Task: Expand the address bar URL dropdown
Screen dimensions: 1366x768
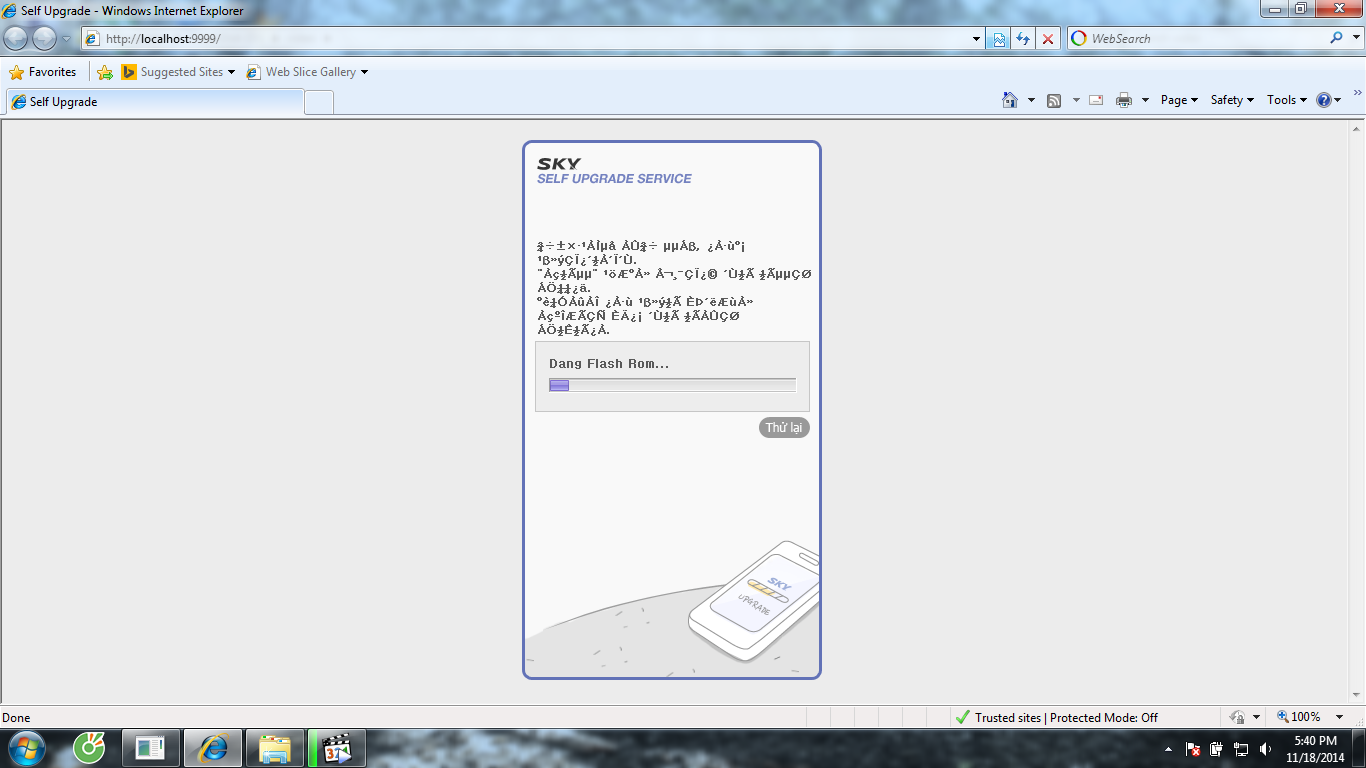Action: [977, 39]
